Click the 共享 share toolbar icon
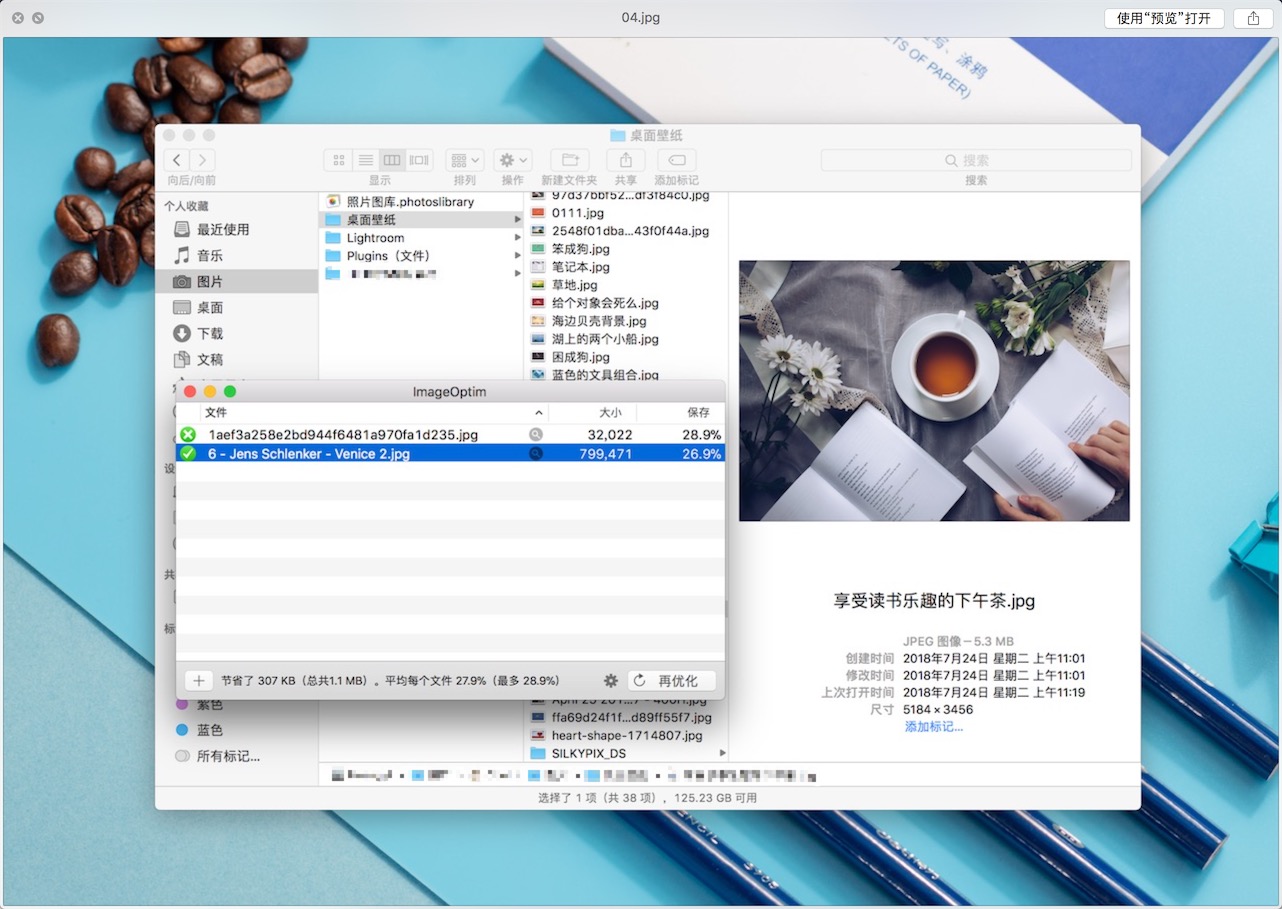Image resolution: width=1282 pixels, height=909 pixels. (x=626, y=160)
